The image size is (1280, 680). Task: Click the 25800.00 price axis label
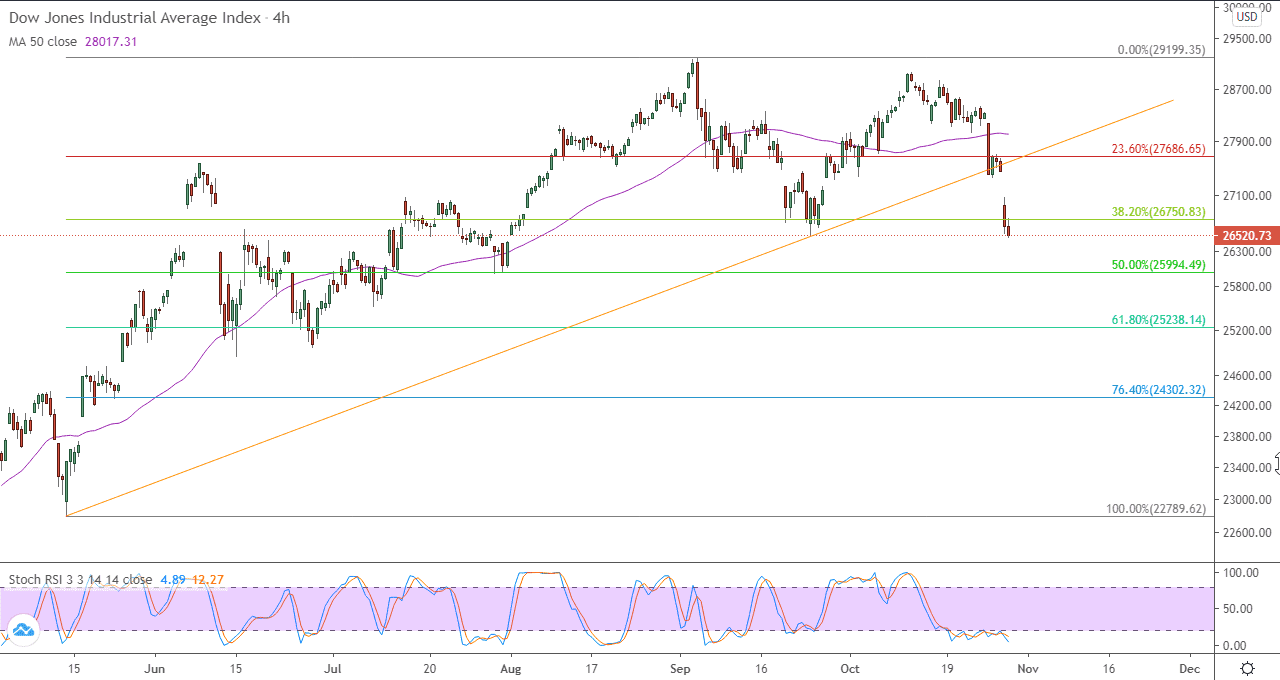pos(1246,287)
